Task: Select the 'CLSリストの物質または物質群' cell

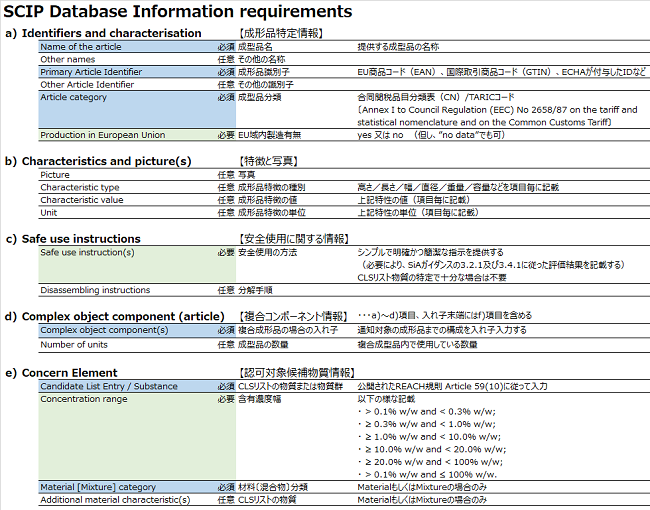Action: 290,386
